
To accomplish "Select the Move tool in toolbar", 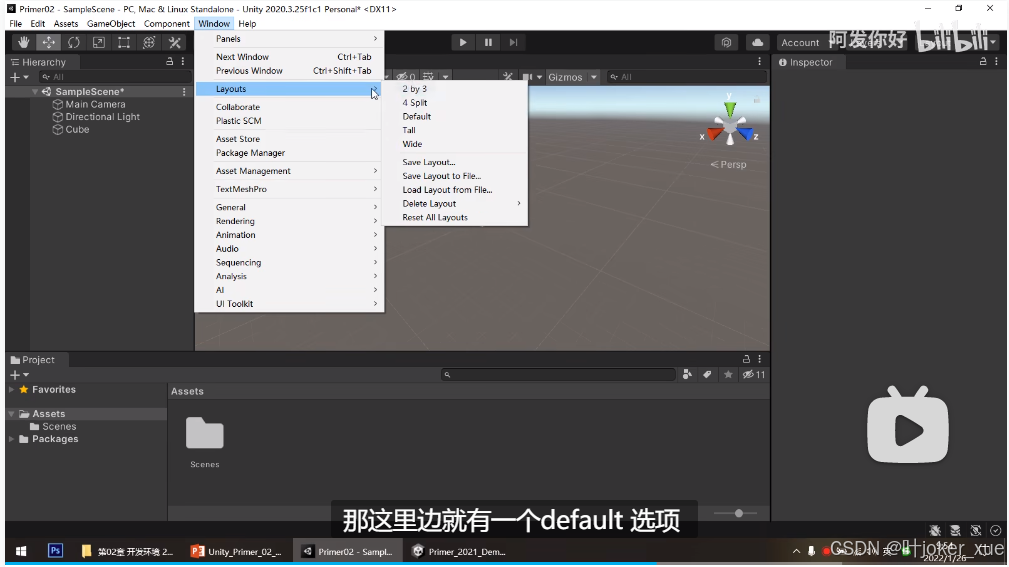I will pyautogui.click(x=49, y=42).
